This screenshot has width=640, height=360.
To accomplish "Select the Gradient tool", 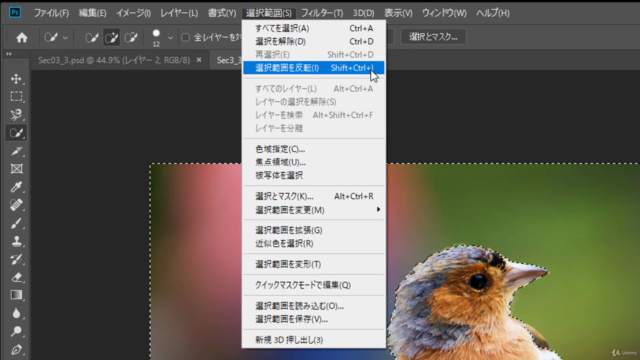I will click(x=16, y=295).
